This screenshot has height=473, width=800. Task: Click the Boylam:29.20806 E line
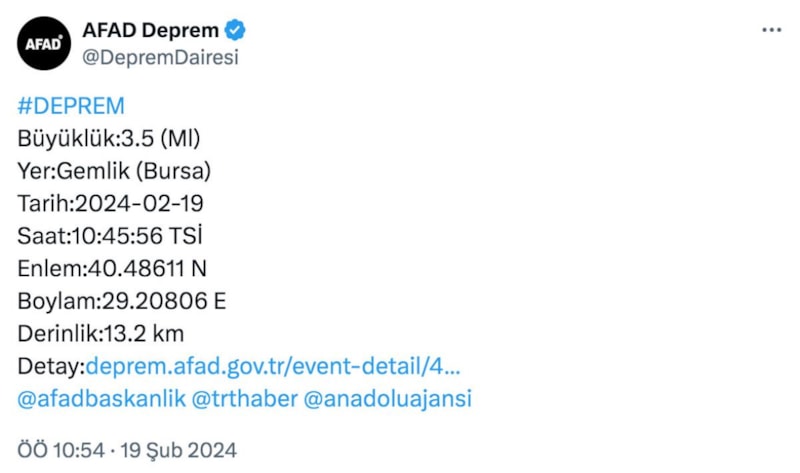tap(123, 301)
